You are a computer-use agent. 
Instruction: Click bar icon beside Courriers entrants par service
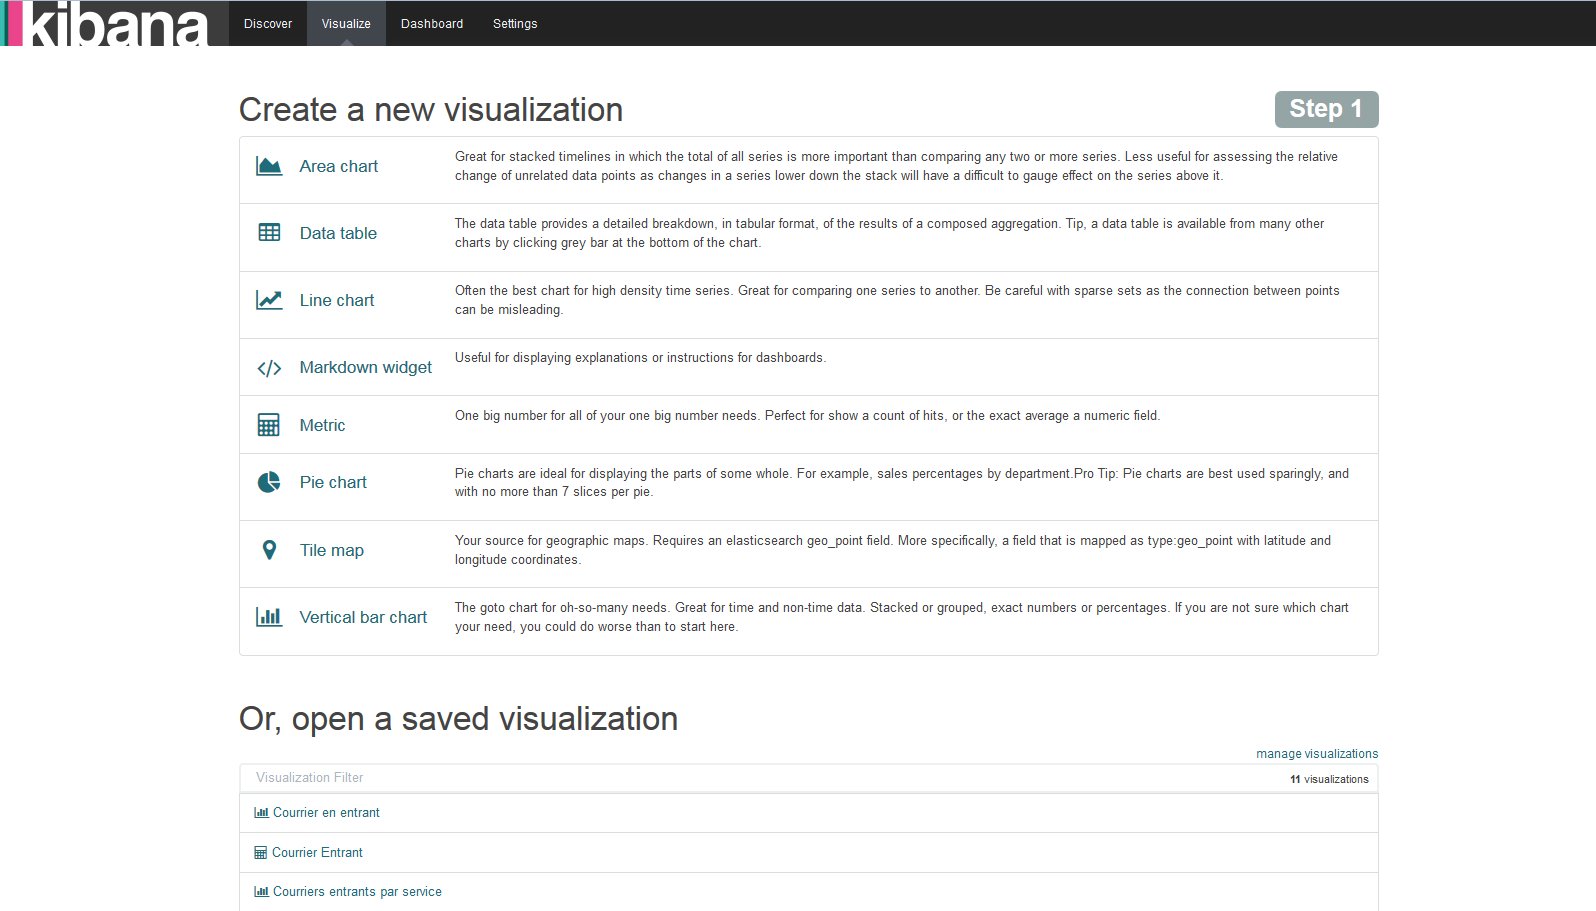click(261, 892)
